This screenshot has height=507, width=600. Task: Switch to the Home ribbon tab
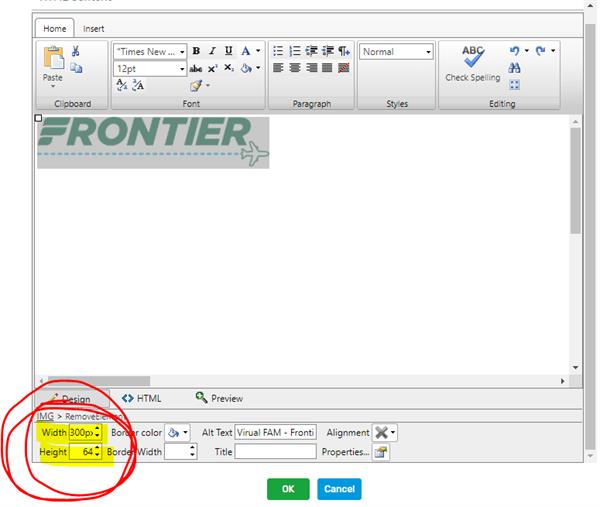tap(55, 29)
